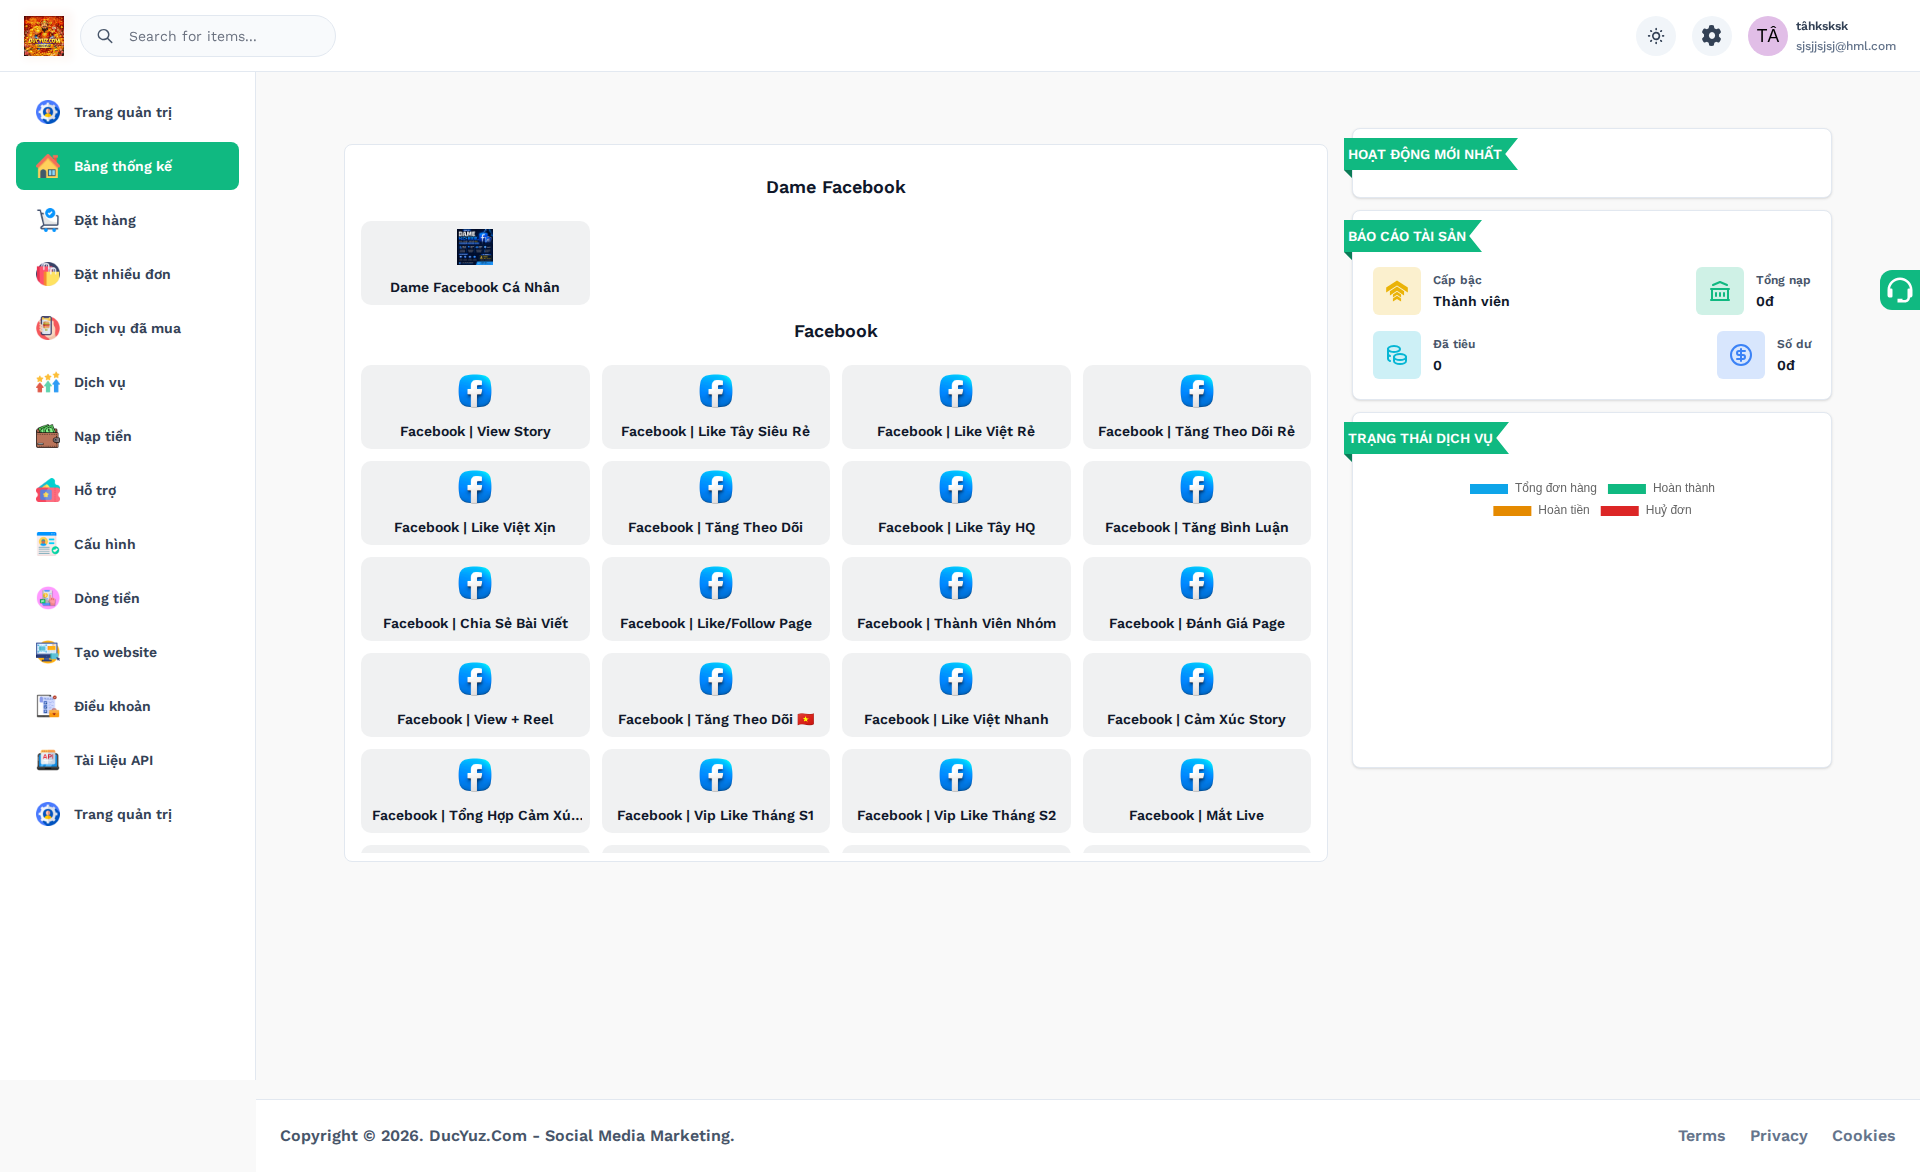This screenshot has height=1172, width=1920.
Task: Open the Dame Facebook Cá Nhân card
Action: 475,263
